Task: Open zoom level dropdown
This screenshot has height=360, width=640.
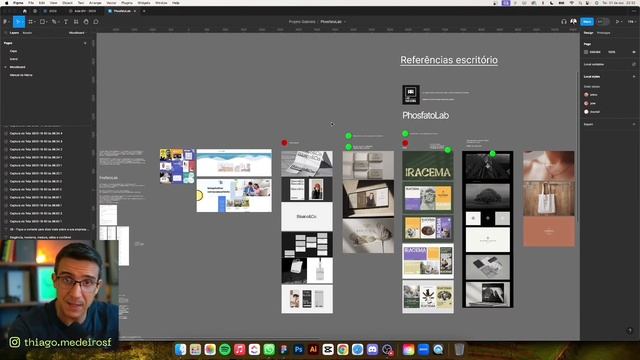Action: tap(631, 22)
